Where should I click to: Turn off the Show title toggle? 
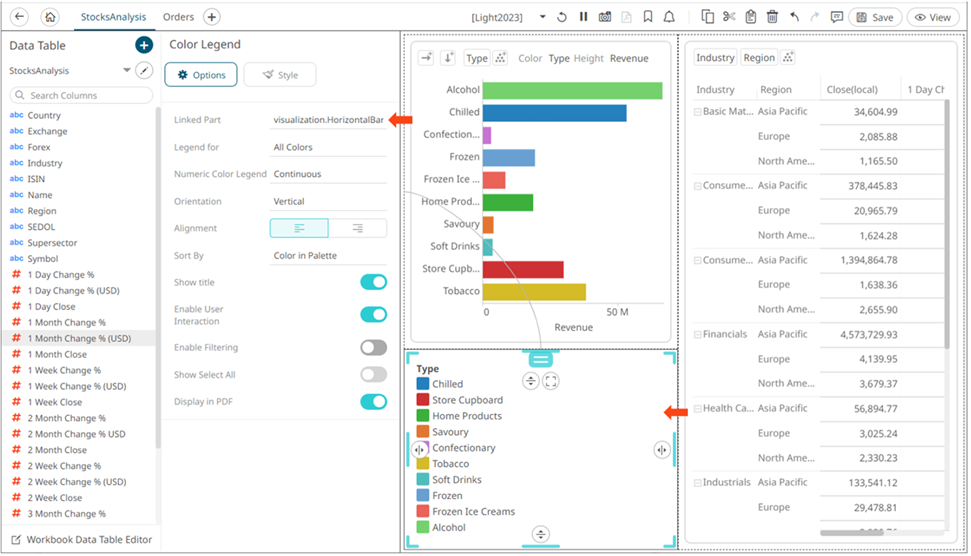[x=373, y=283]
